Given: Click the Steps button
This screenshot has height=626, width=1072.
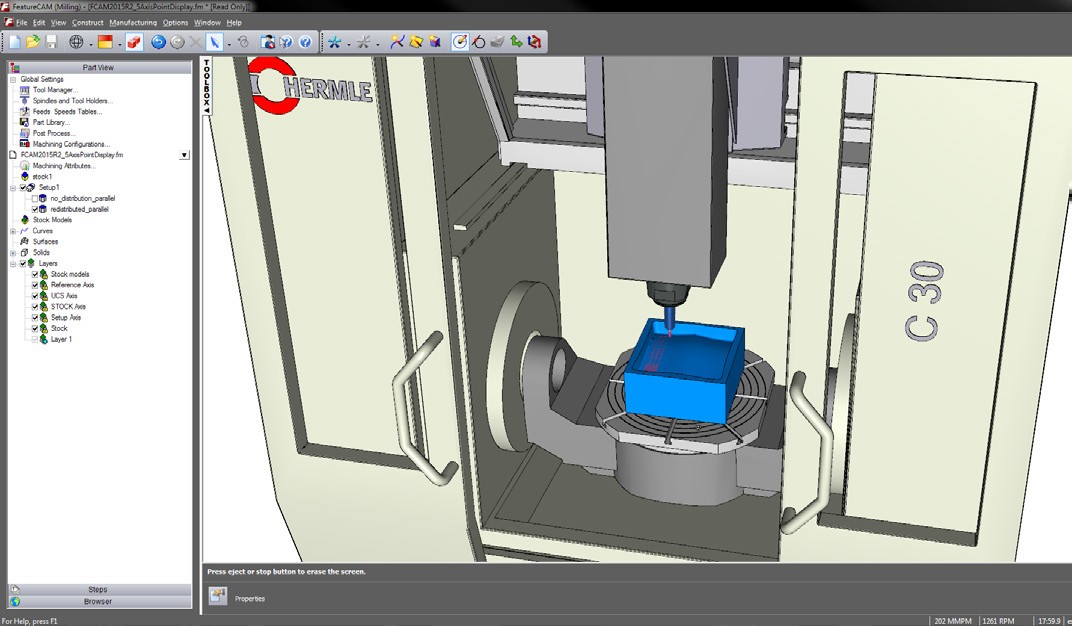Looking at the screenshot, I should 98,590.
